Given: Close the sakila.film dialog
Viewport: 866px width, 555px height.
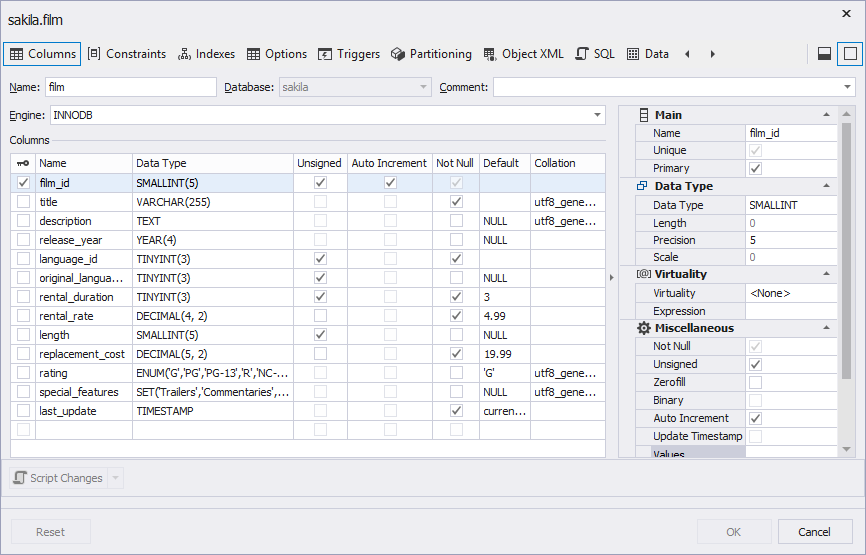Looking at the screenshot, I should pyautogui.click(x=846, y=14).
